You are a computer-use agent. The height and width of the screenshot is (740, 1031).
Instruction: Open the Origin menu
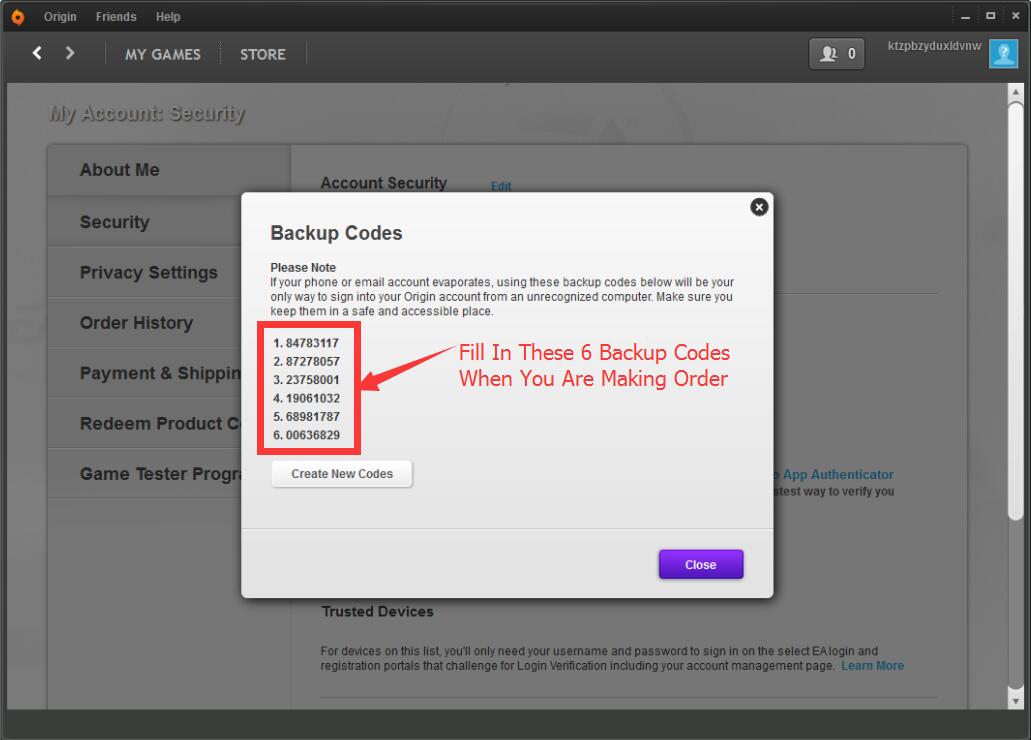pos(60,17)
